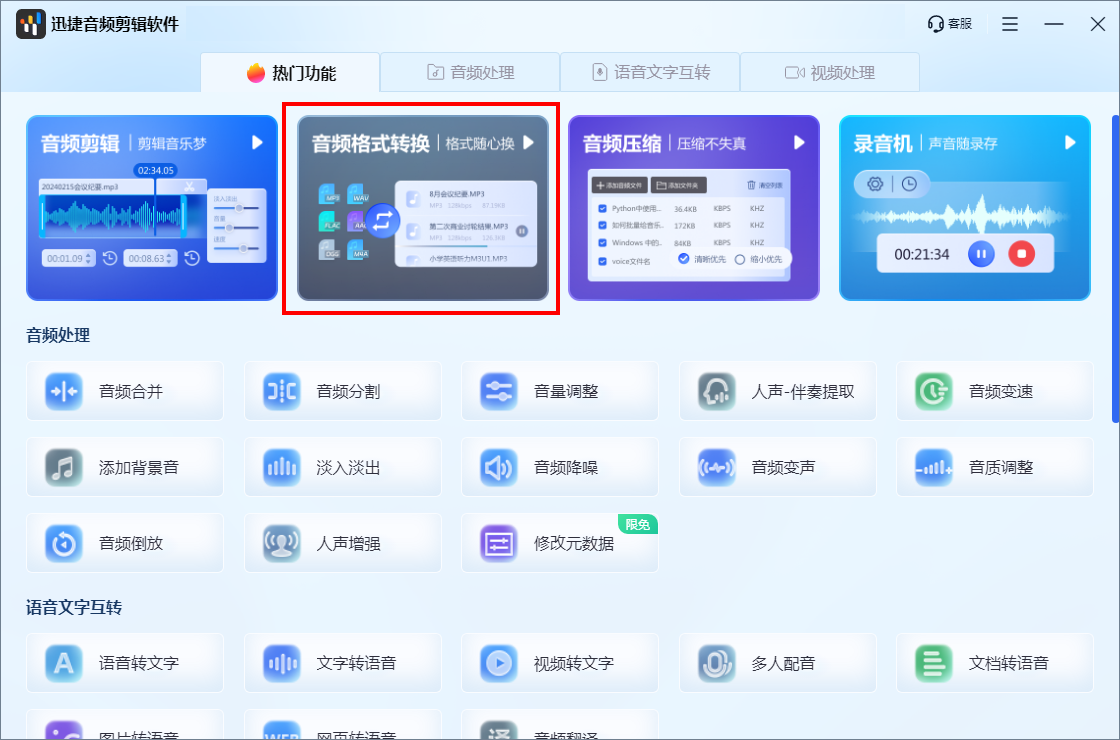This screenshot has width=1120, height=740.
Task: Open the 音质调整 tool icon
Action: pyautogui.click(x=934, y=468)
